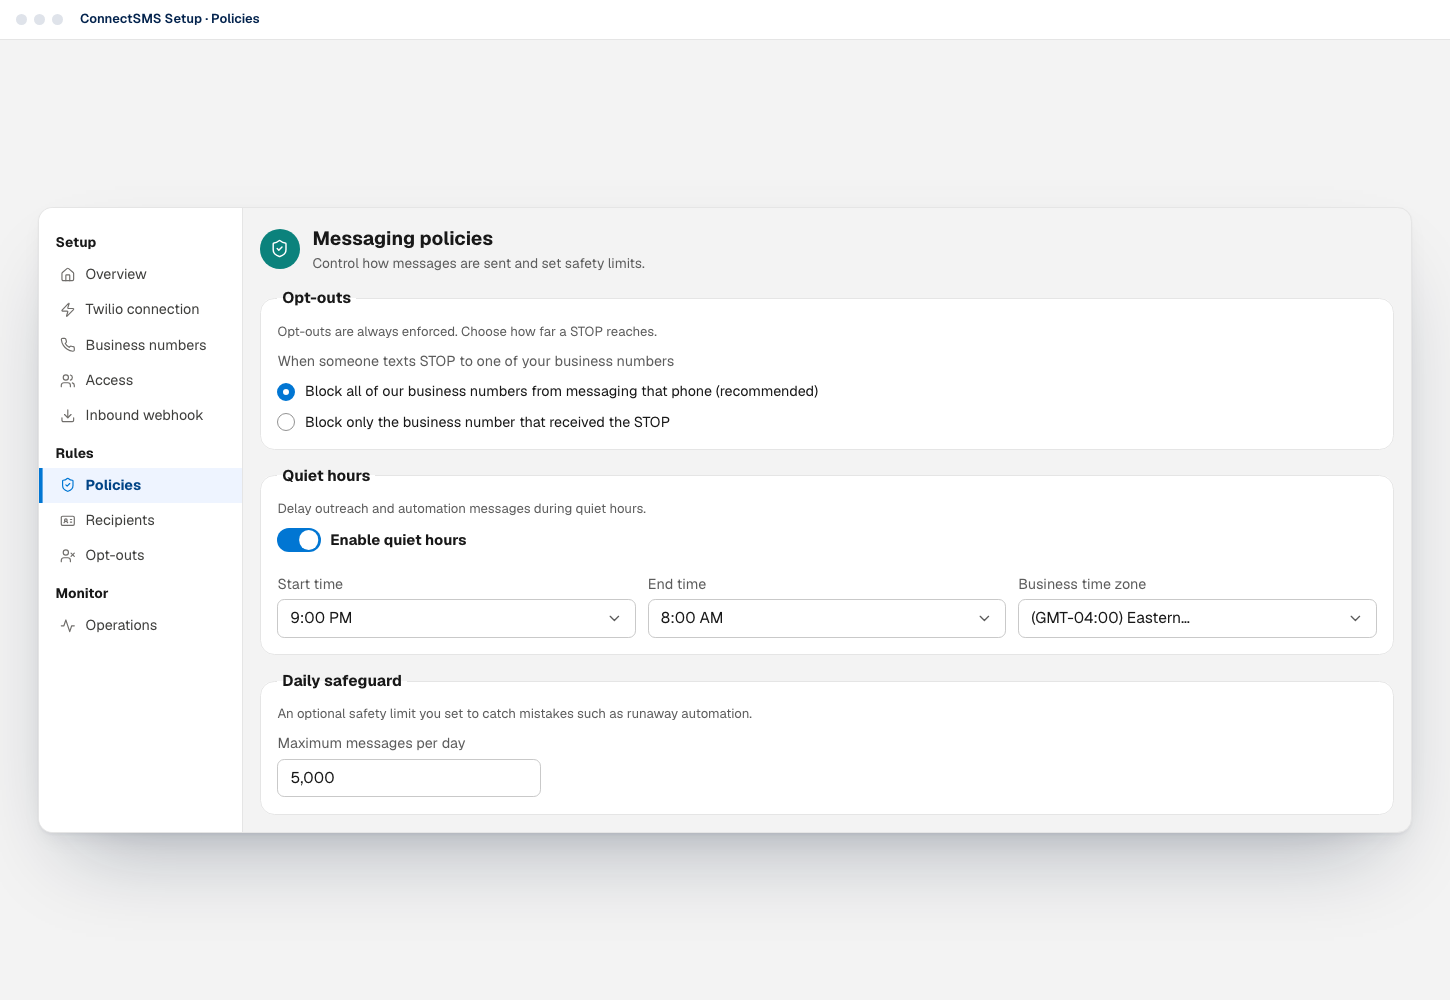Click the green Messaging policies shield badge
Viewport: 1450px width, 1000px height.
(x=280, y=249)
